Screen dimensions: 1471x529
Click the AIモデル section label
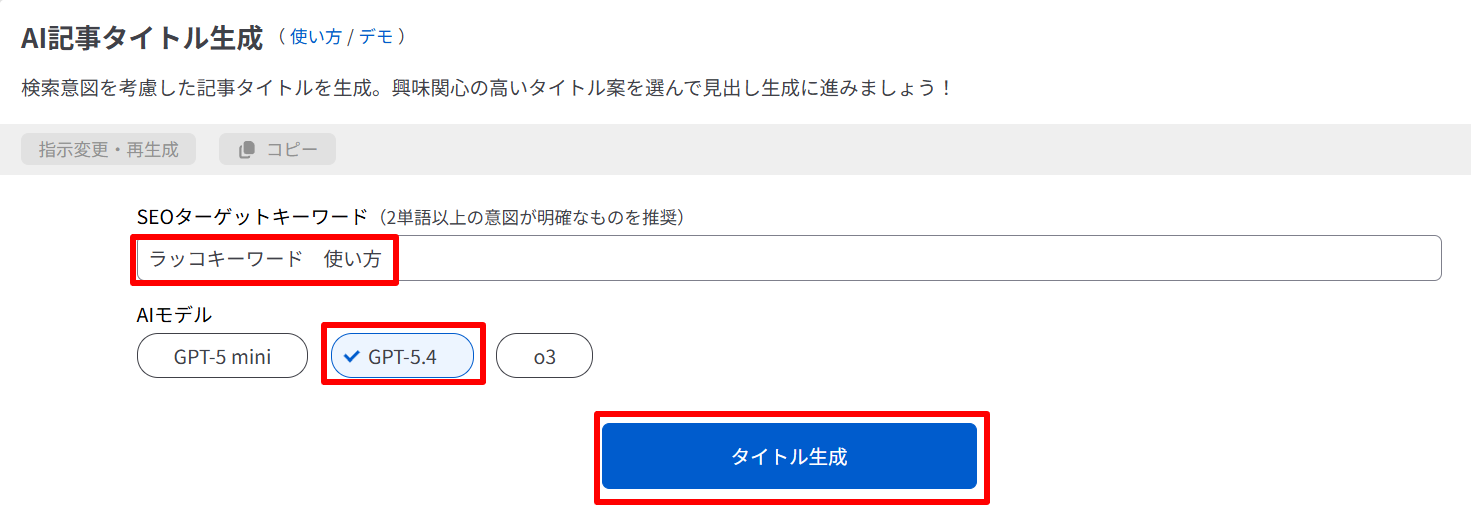pyautogui.click(x=174, y=315)
